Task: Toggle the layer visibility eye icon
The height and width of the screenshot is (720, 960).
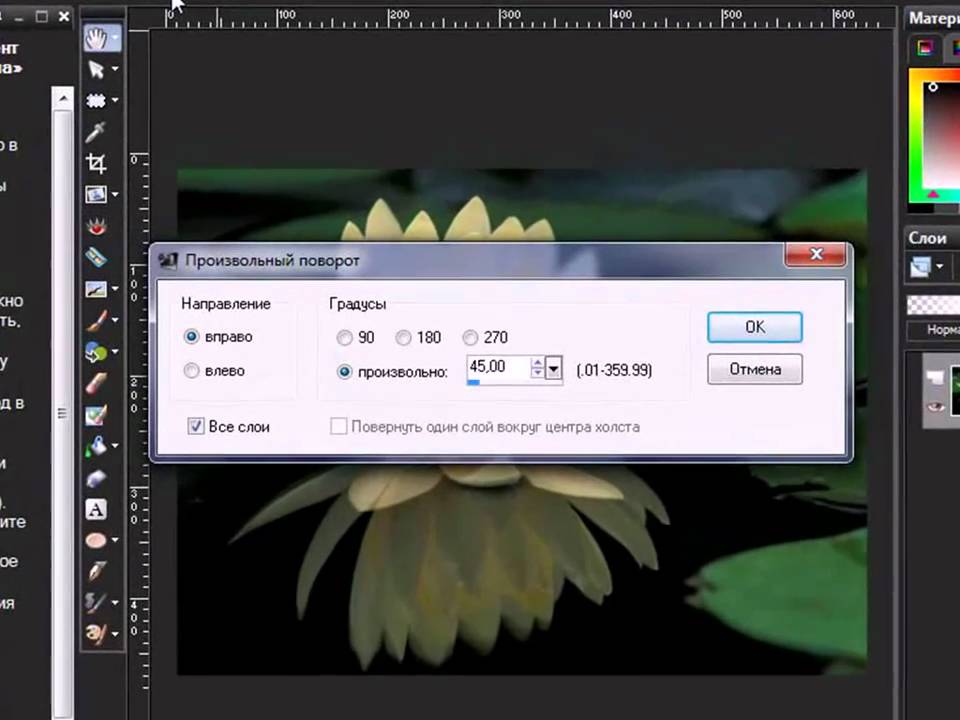Action: click(935, 407)
